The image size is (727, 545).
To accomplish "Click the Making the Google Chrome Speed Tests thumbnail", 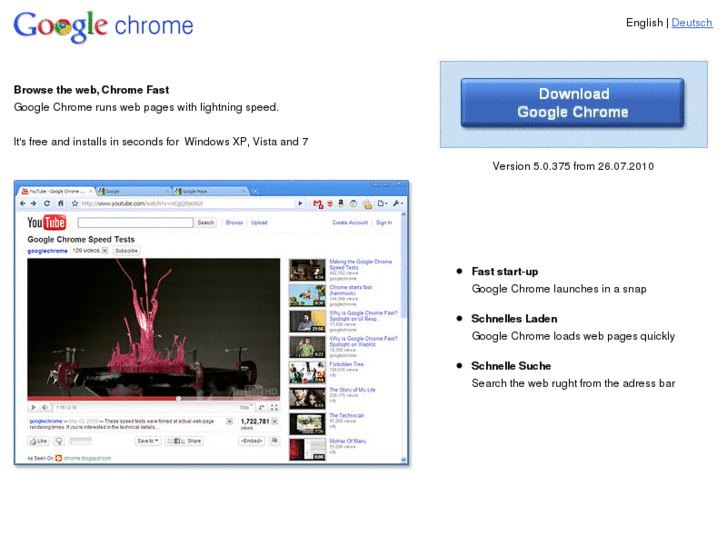I will [307, 270].
